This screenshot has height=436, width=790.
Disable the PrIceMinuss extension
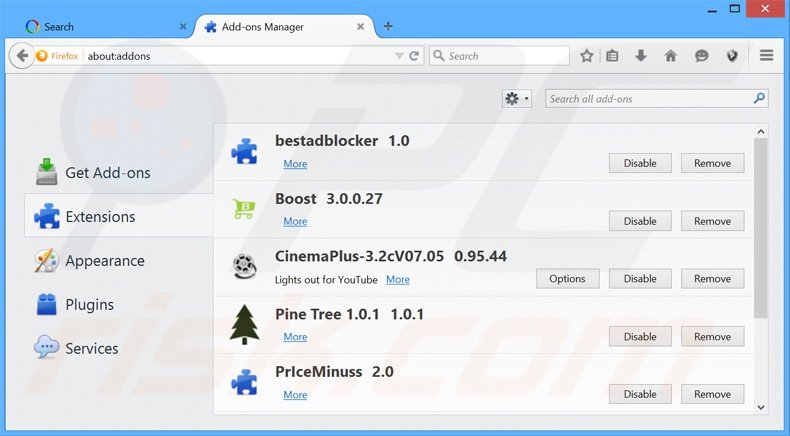pyautogui.click(x=640, y=394)
